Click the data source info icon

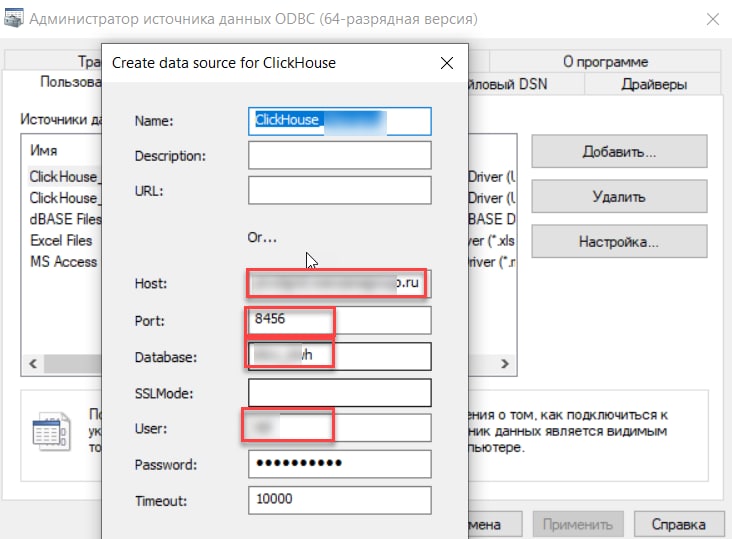(x=51, y=431)
